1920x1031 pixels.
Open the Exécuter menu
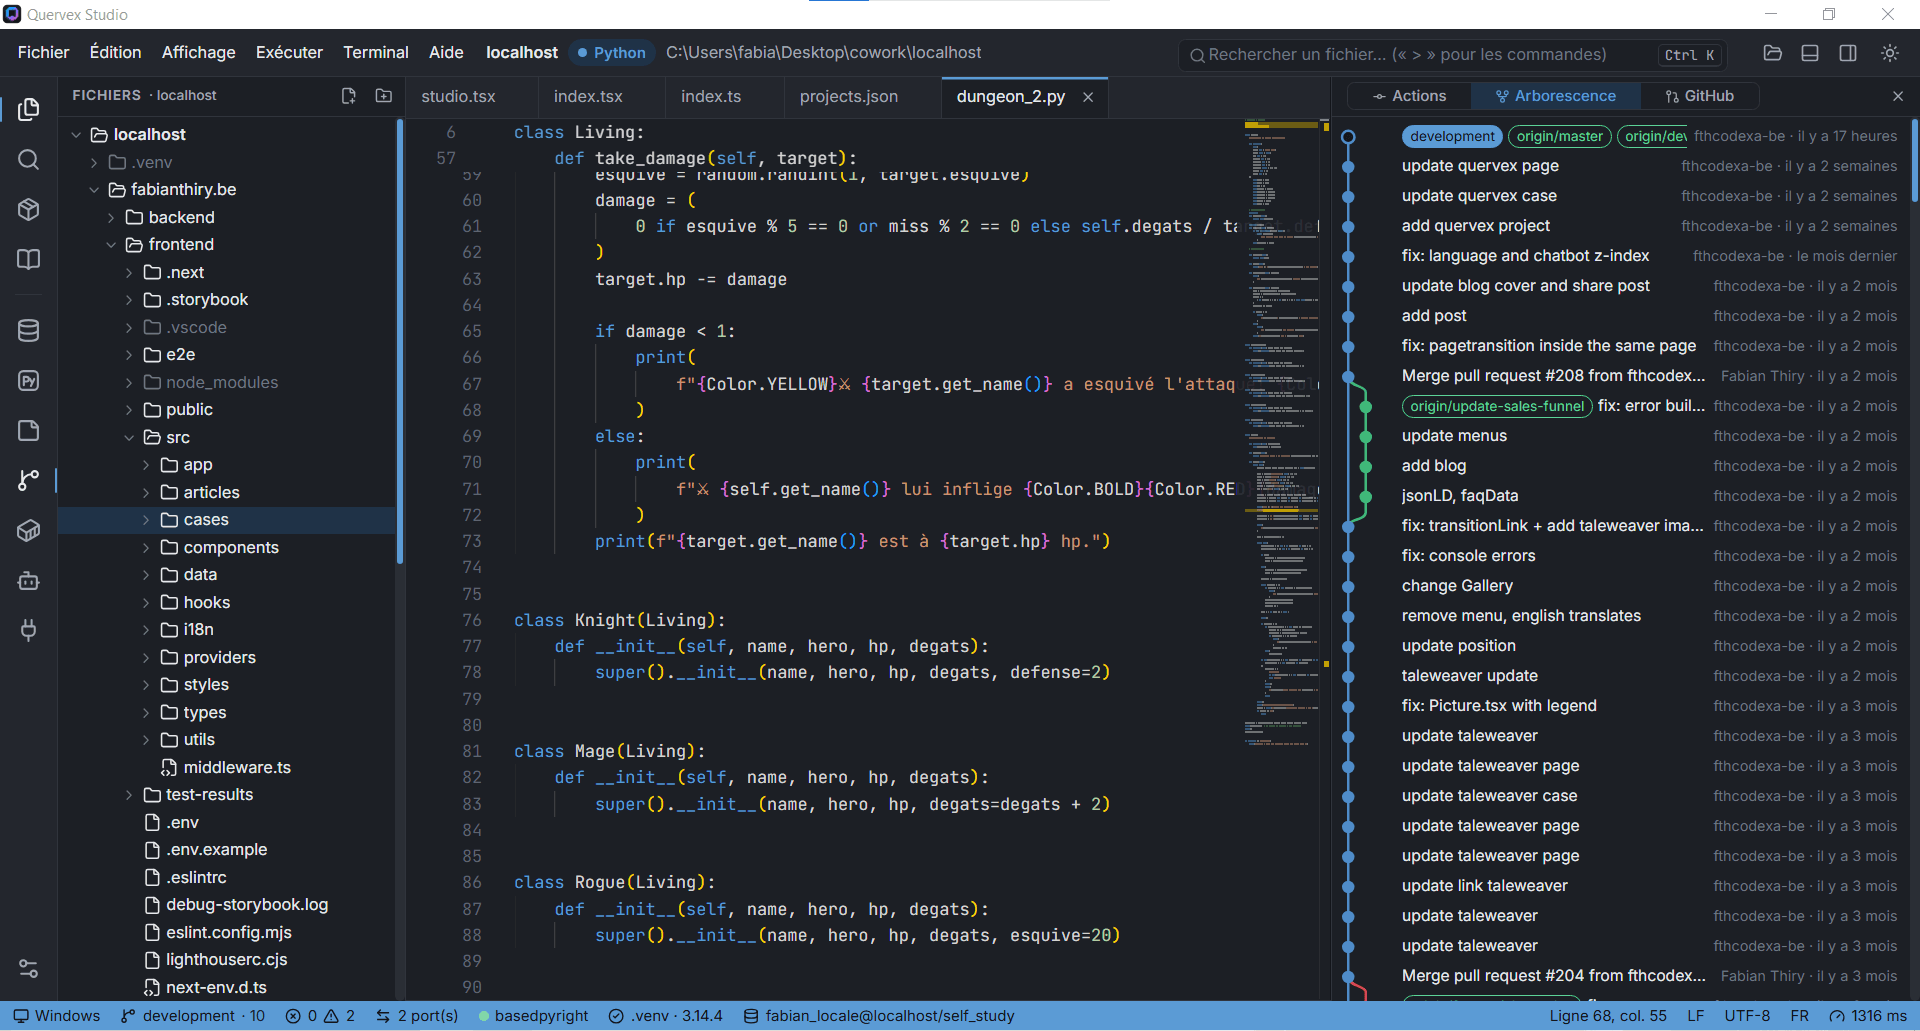[289, 52]
